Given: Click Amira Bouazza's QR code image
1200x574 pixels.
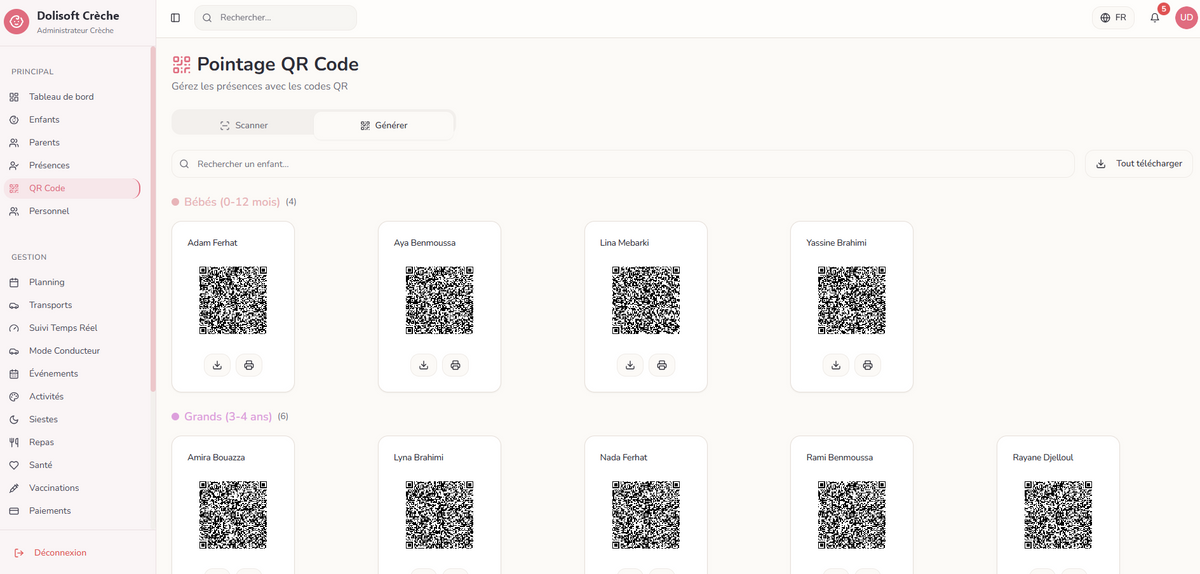Looking at the screenshot, I should point(233,514).
